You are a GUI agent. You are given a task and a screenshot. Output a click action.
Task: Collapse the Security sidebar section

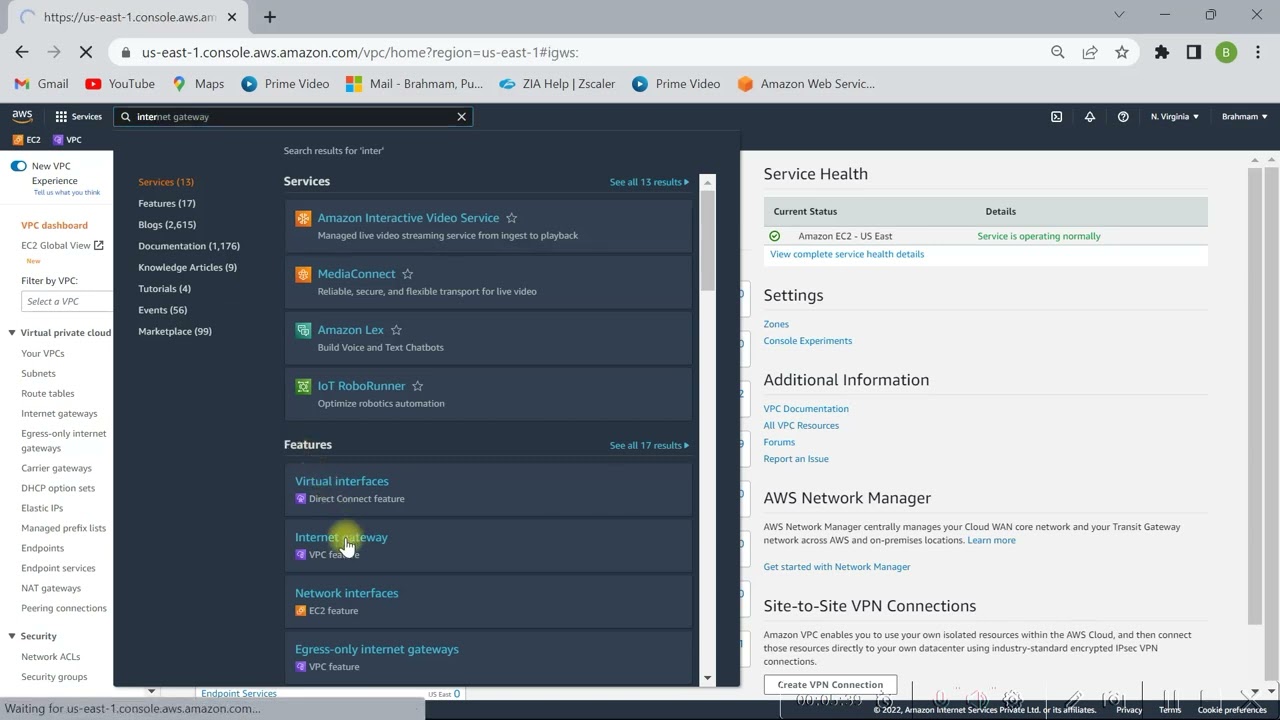coord(12,636)
